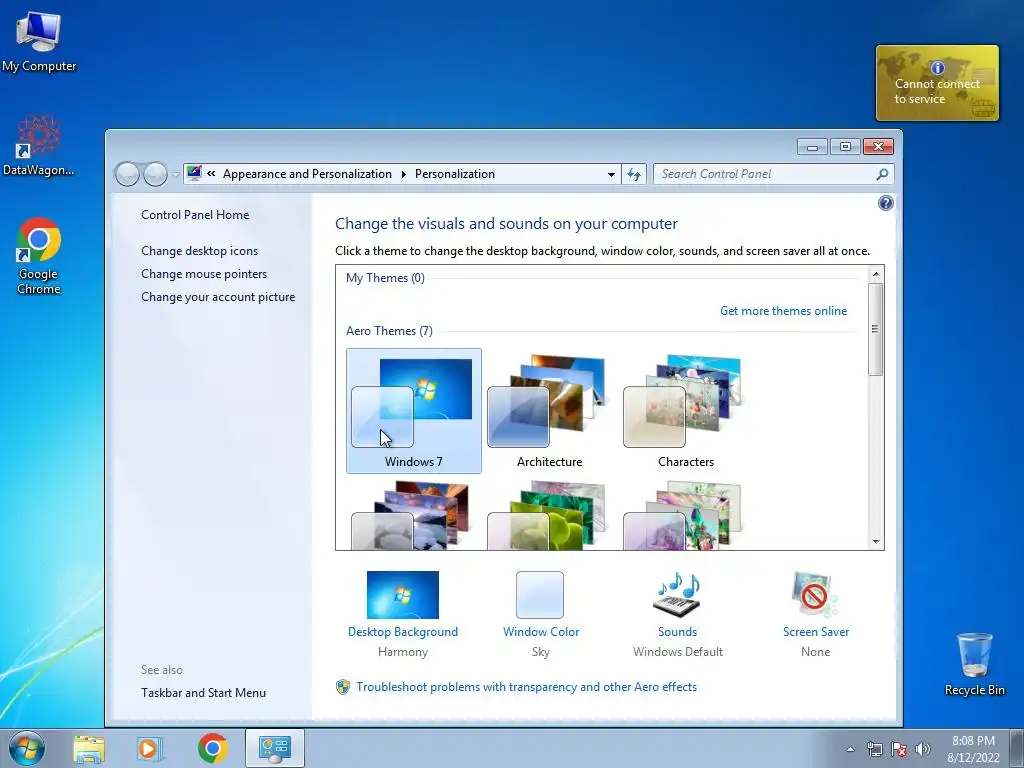Open recent pages dropdown arrow beside nav buttons
Viewport: 1024px width, 768px height.
[x=176, y=175]
